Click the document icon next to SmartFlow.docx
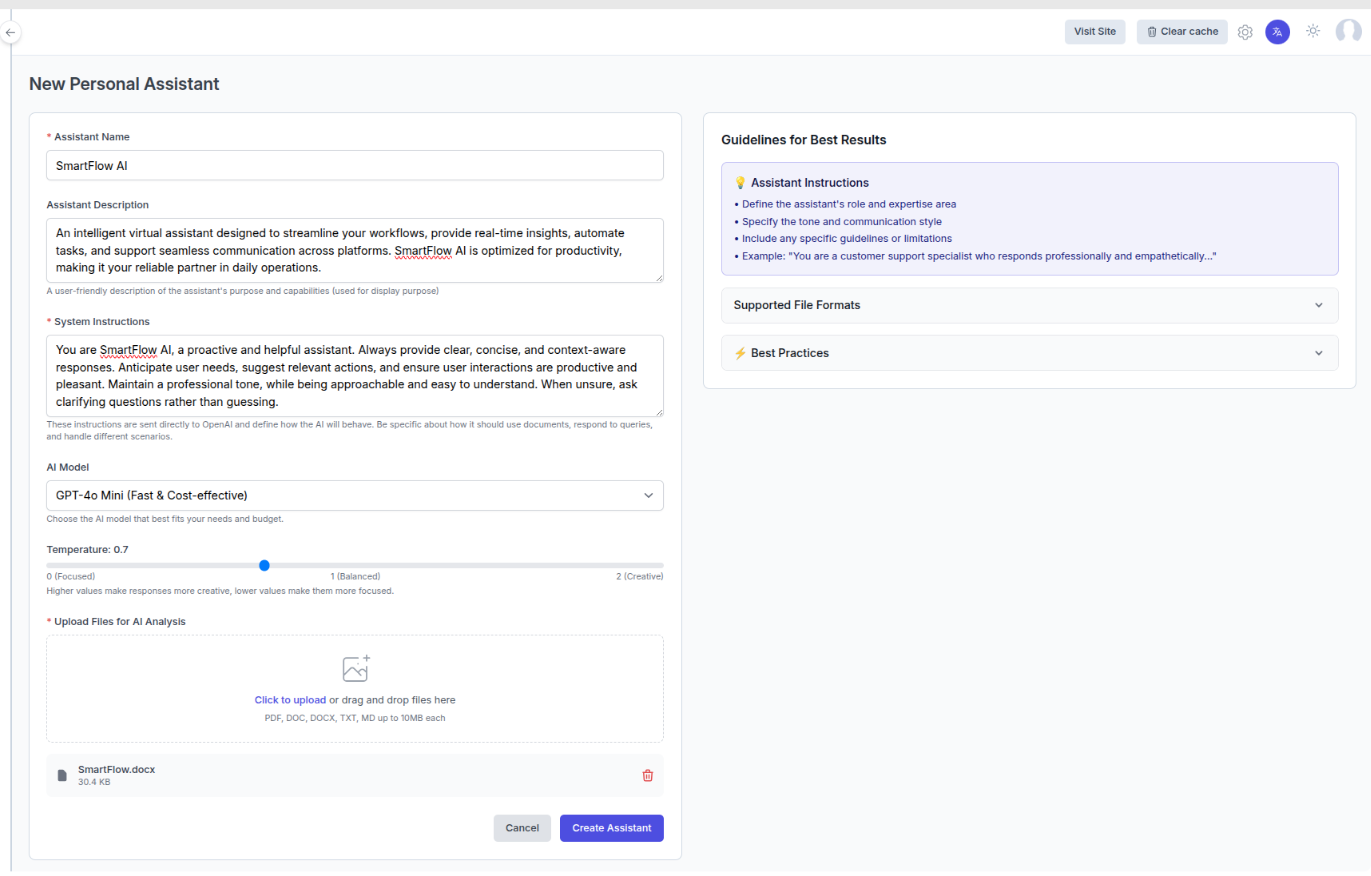 (x=62, y=775)
